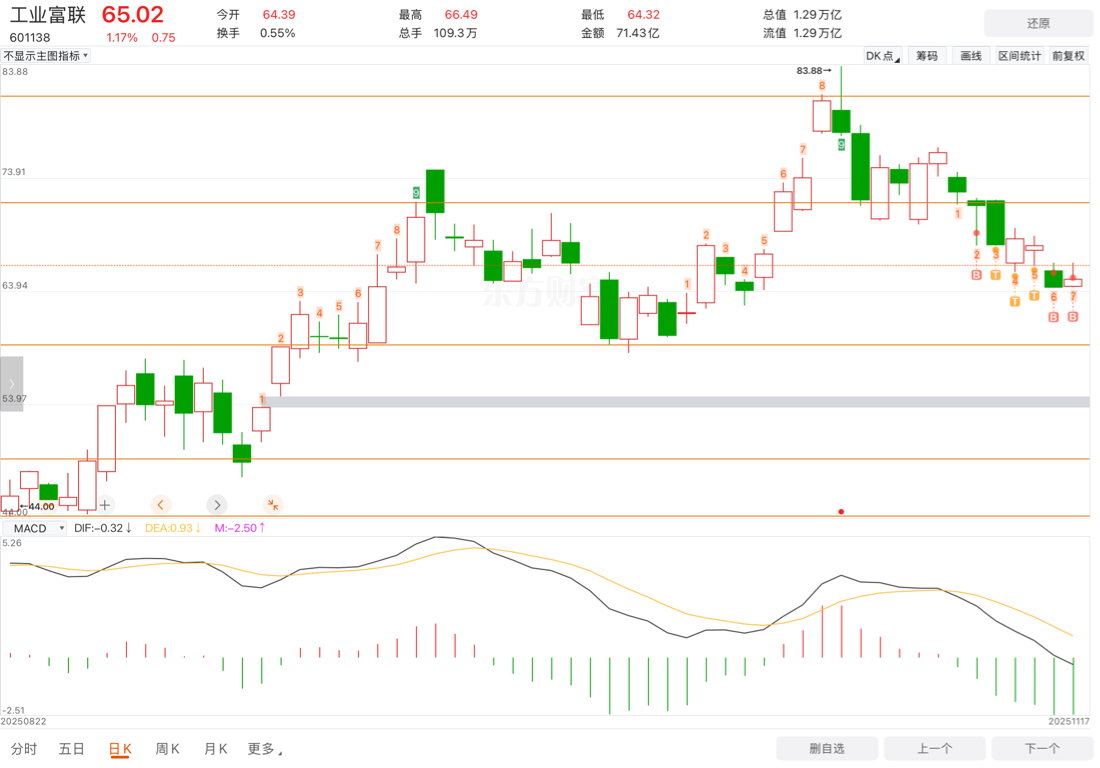Go to next stock with 下一个
The width and height of the screenshot is (1100, 768).
point(1042,748)
